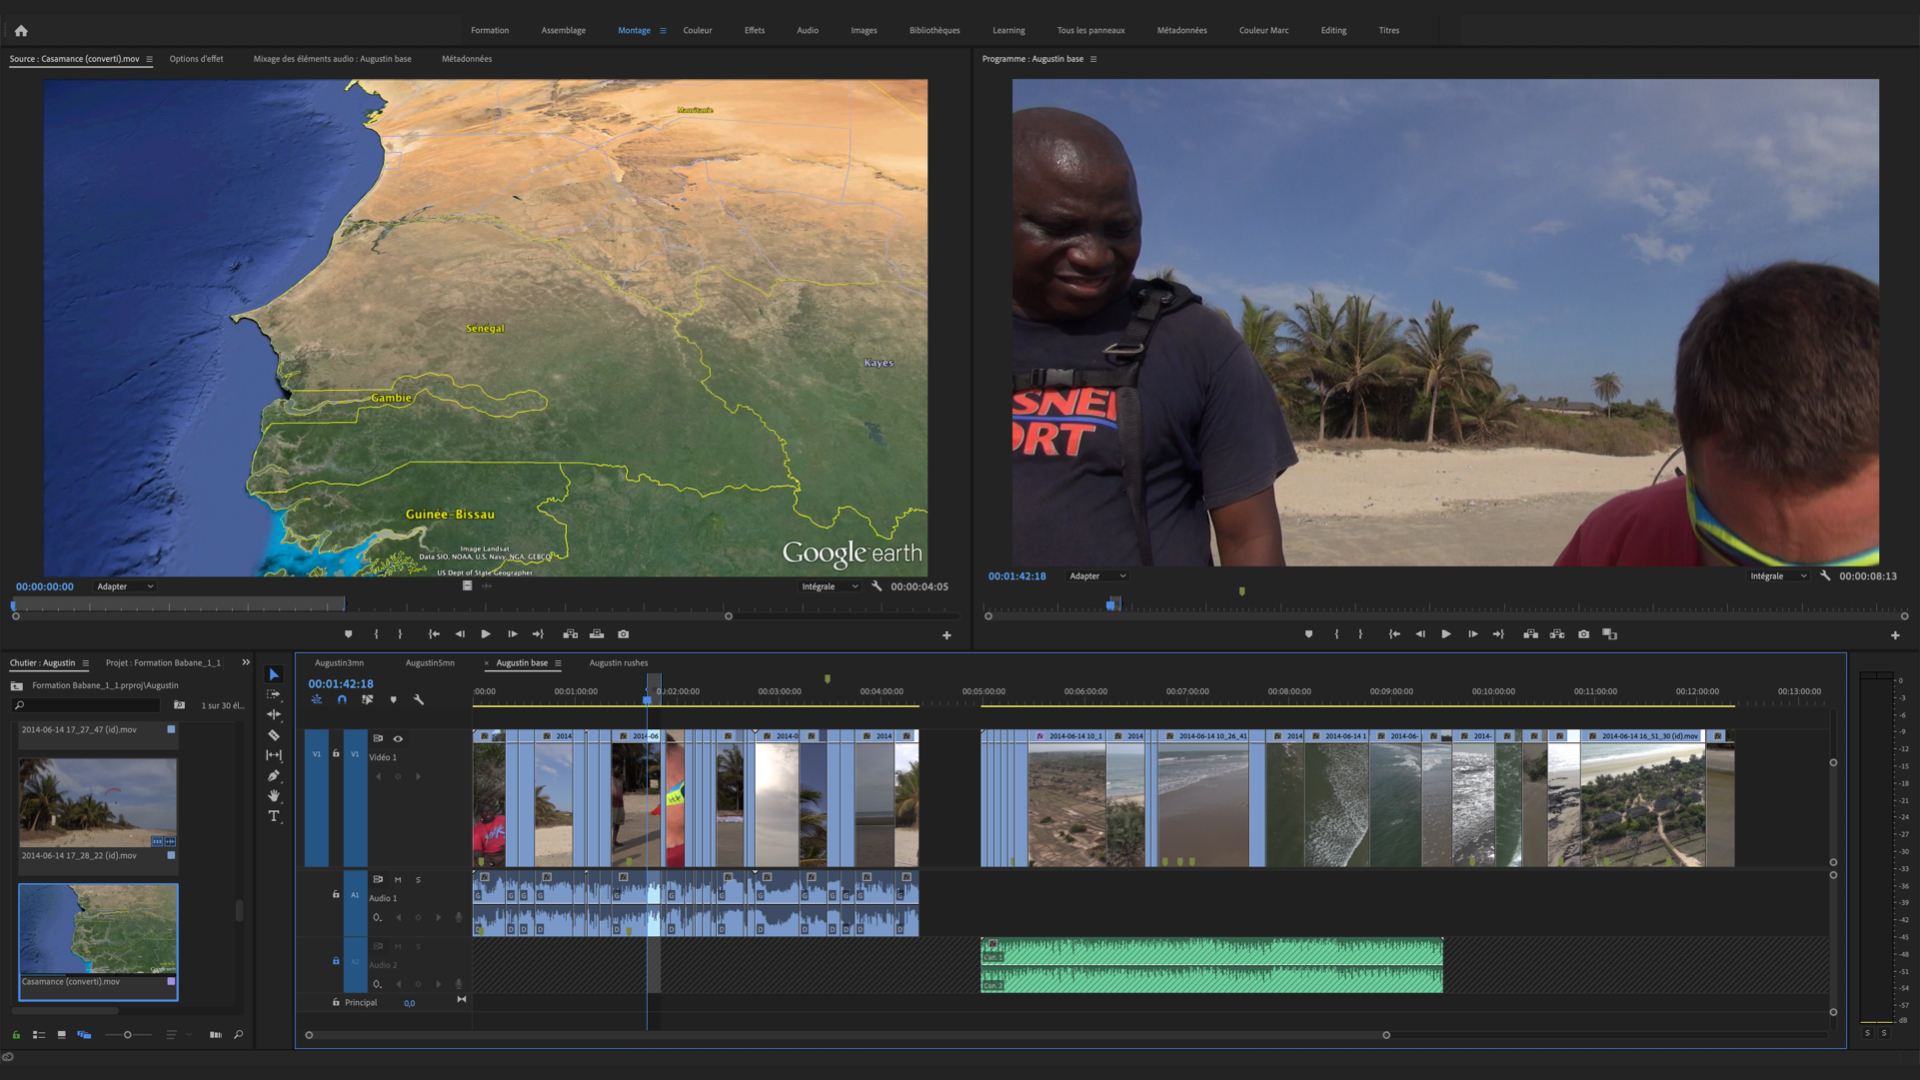Image resolution: width=1920 pixels, height=1080 pixels.
Task: Select the Pen tool
Action: (273, 776)
